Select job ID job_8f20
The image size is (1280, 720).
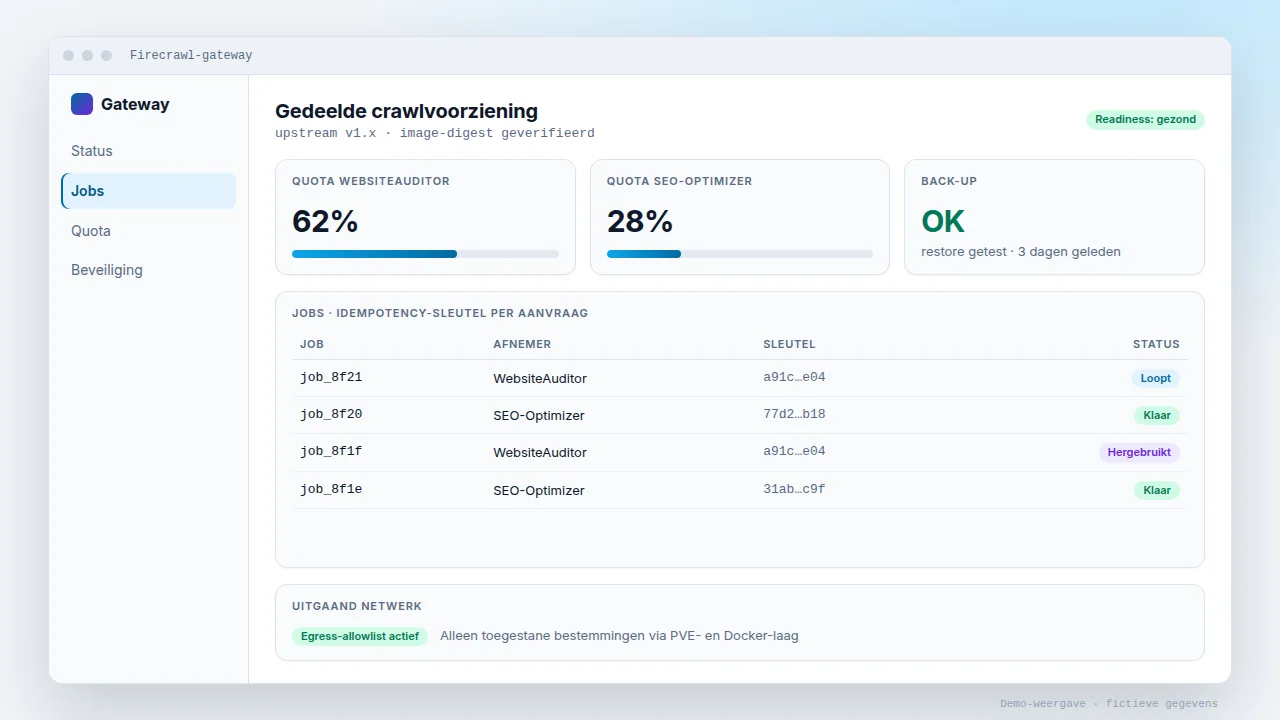pos(331,415)
